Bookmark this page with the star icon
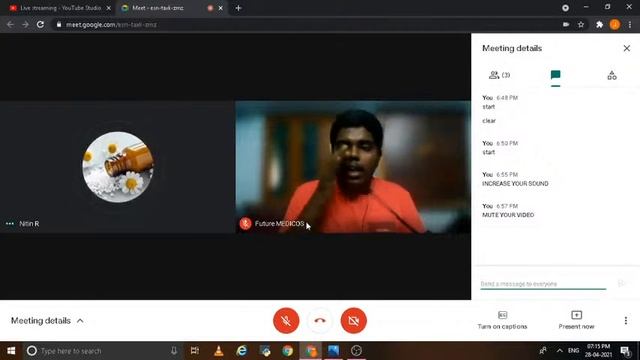 pyautogui.click(x=581, y=24)
